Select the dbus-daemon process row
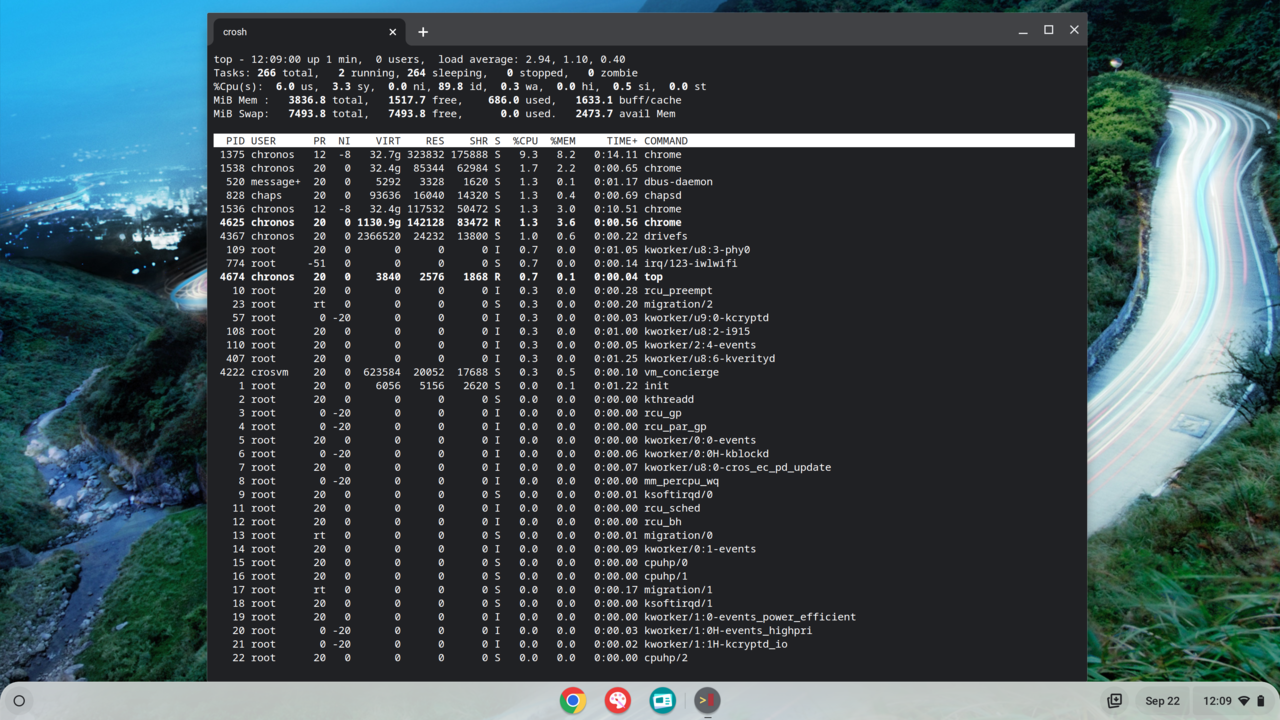The height and width of the screenshot is (720, 1280). (644, 182)
